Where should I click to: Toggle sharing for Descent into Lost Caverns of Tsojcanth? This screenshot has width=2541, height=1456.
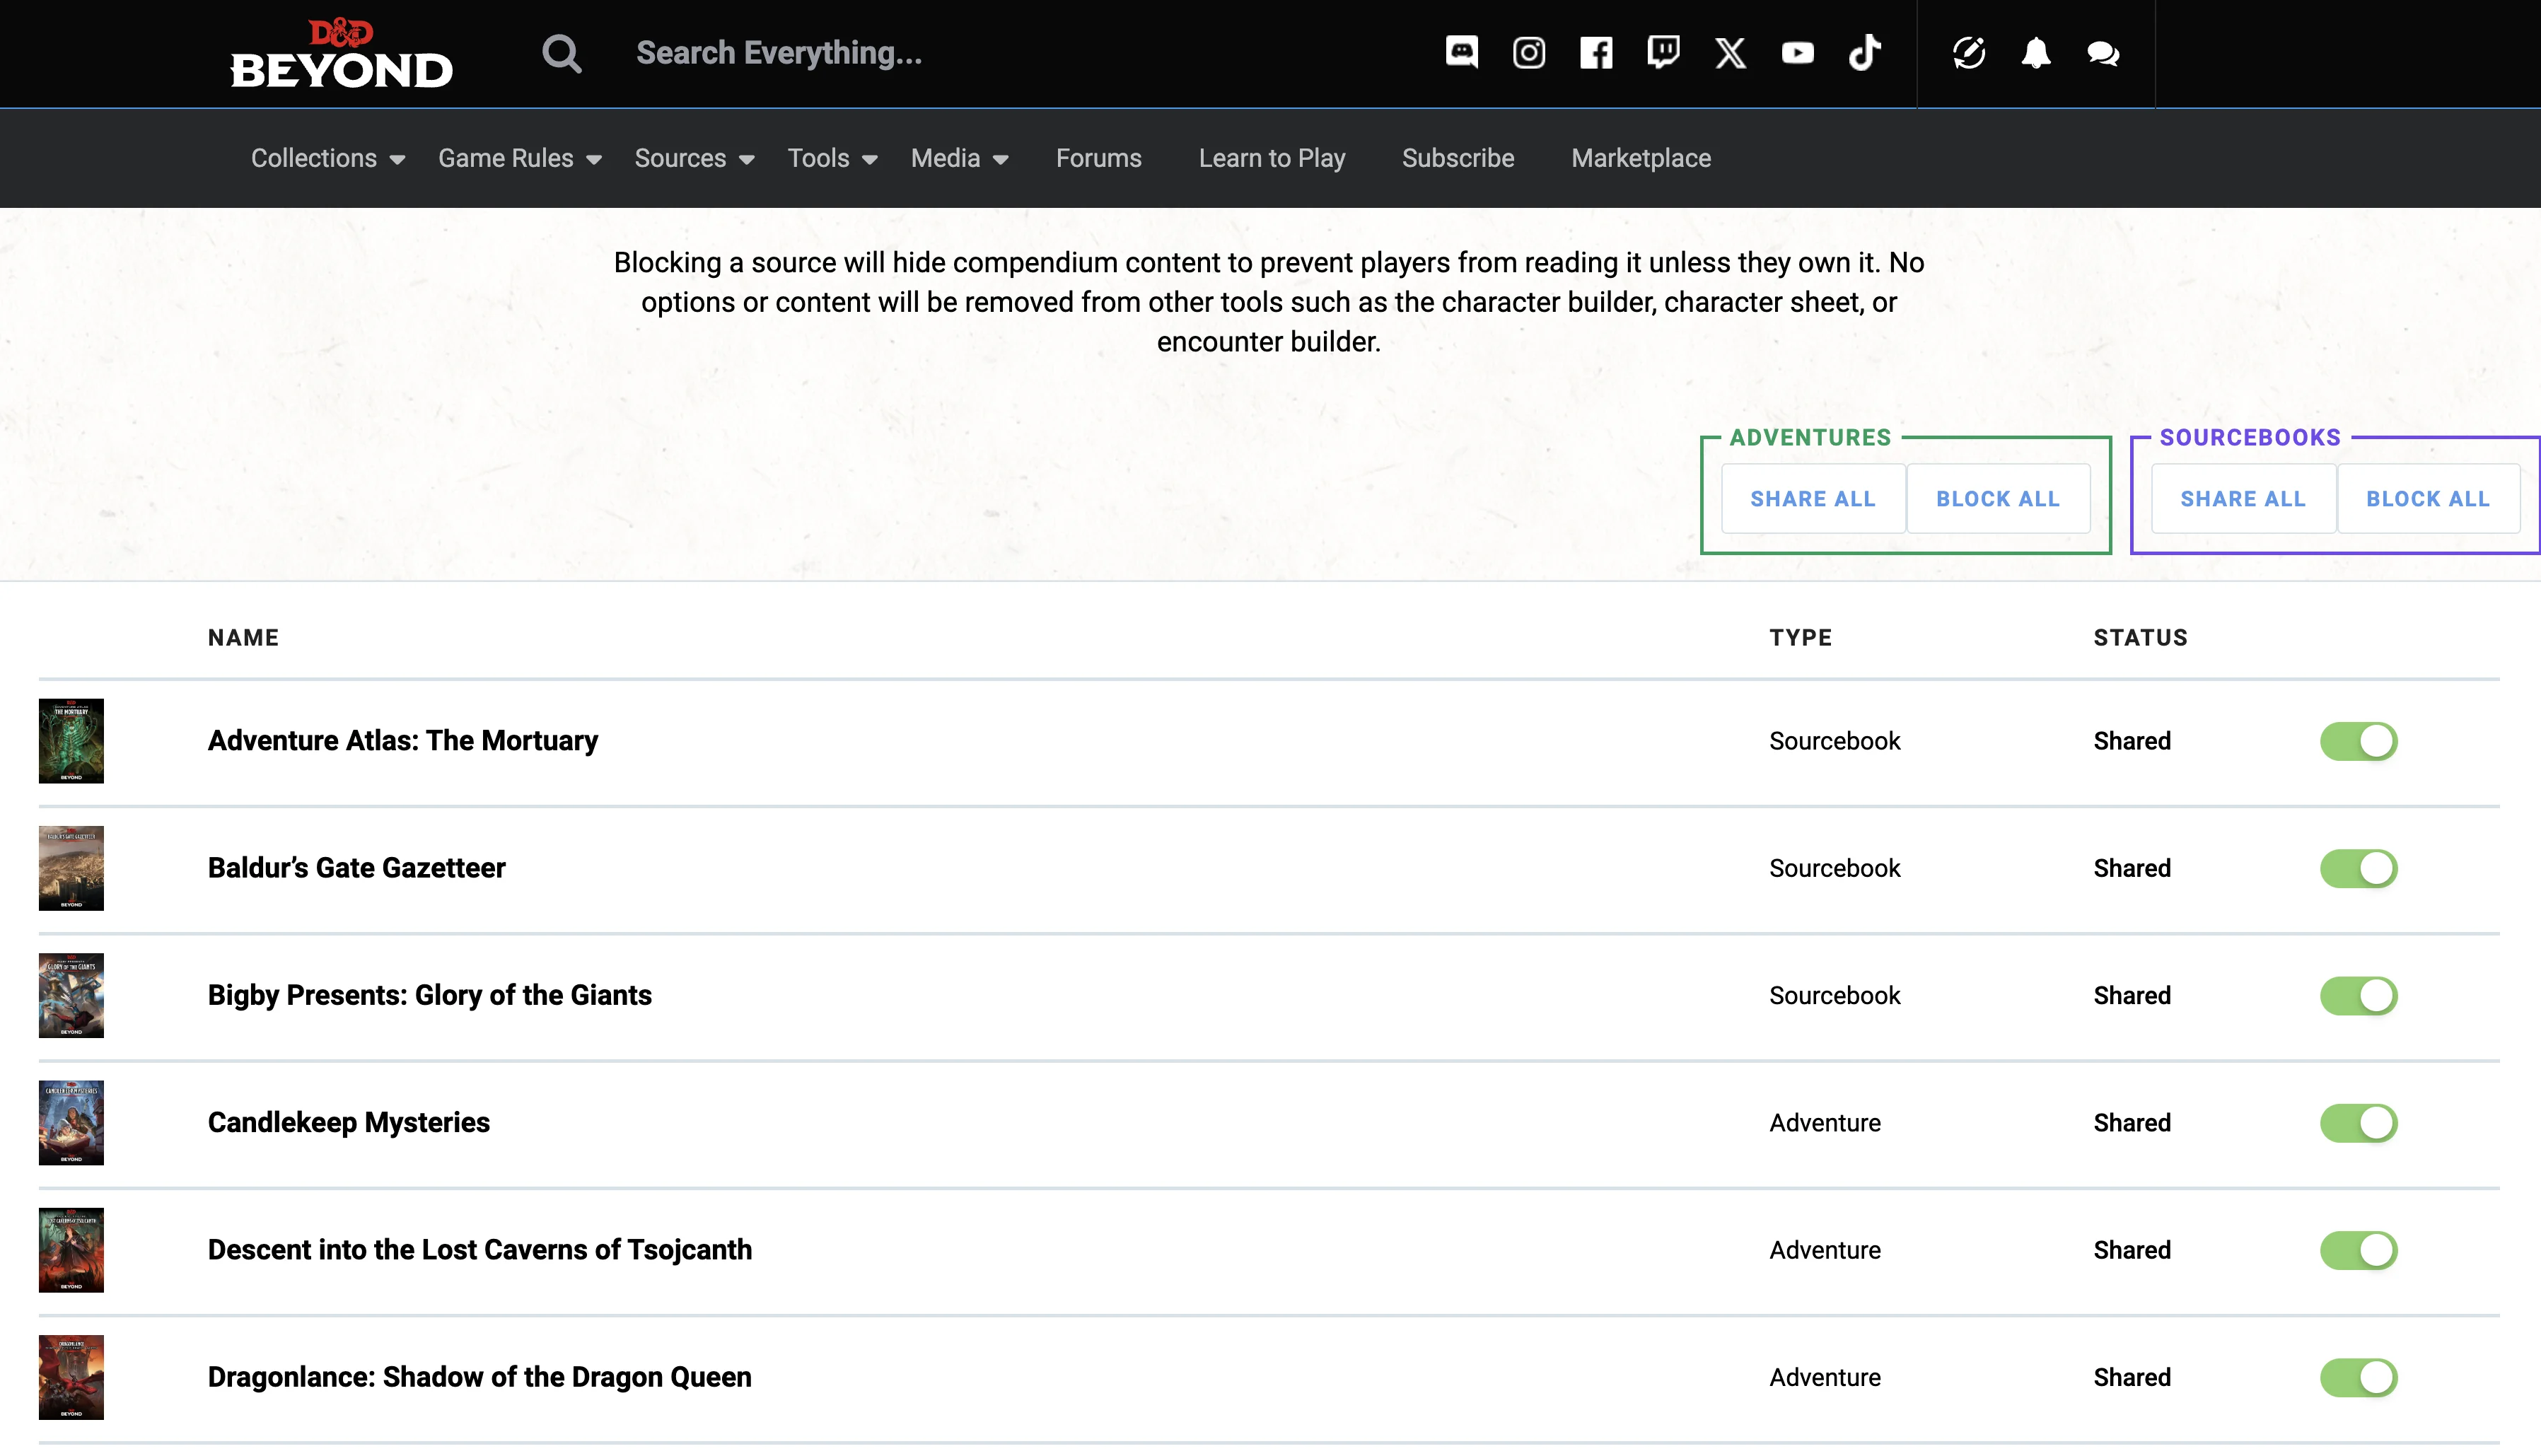coord(2358,1250)
